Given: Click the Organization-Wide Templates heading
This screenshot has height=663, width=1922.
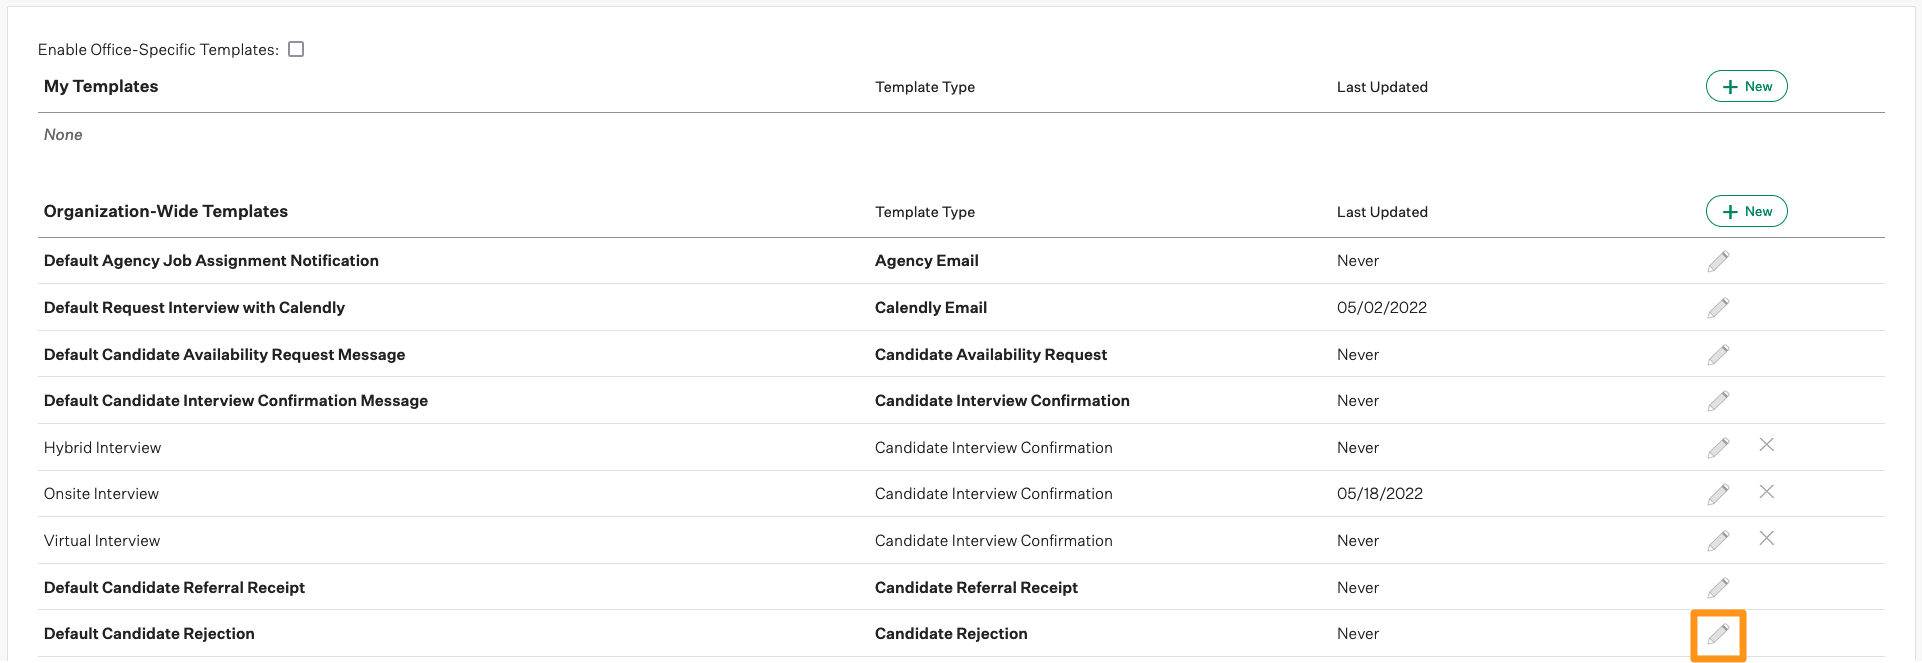Looking at the screenshot, I should coord(166,212).
